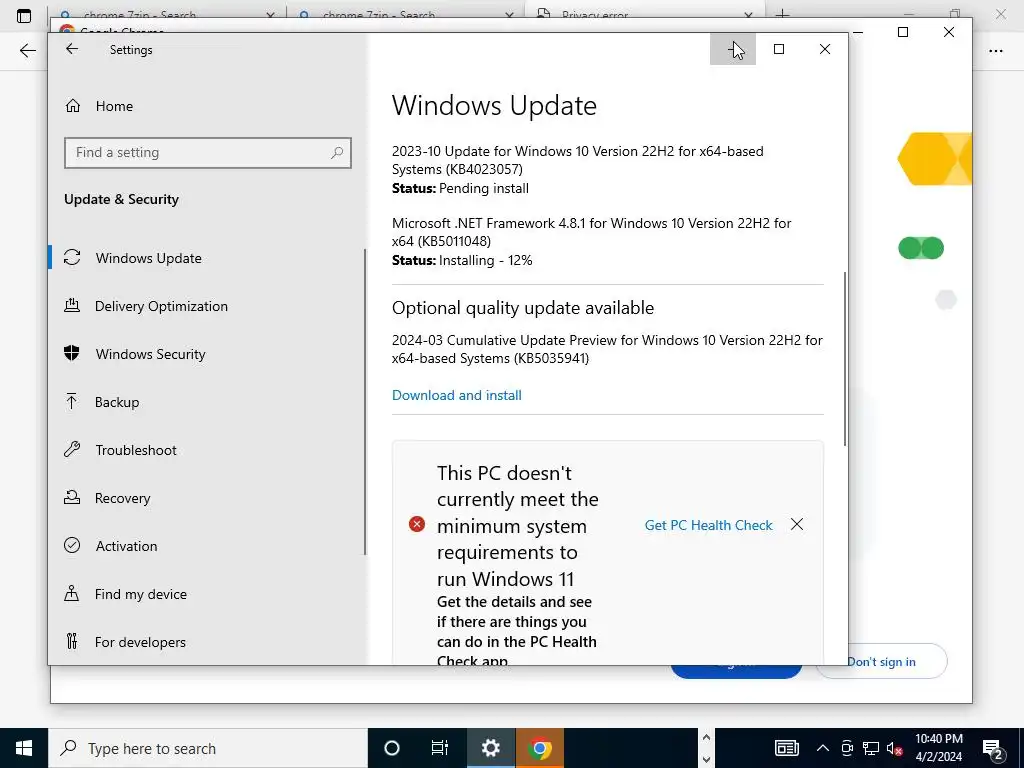The height and width of the screenshot is (768, 1024).
Task: Click Don't sign in in Chrome window
Action: pos(881,662)
